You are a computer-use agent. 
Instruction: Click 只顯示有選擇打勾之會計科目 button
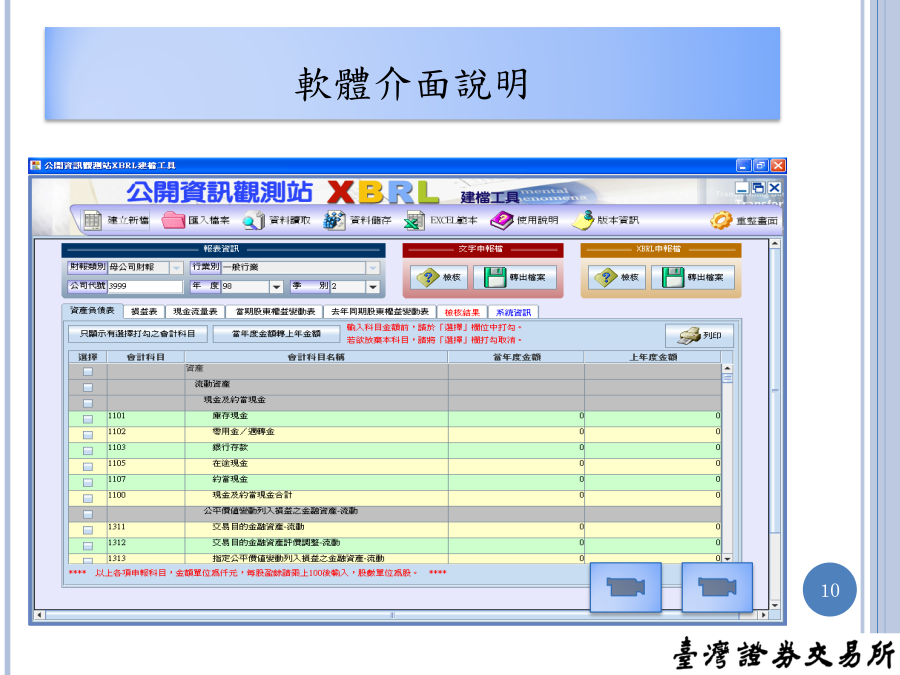point(137,334)
